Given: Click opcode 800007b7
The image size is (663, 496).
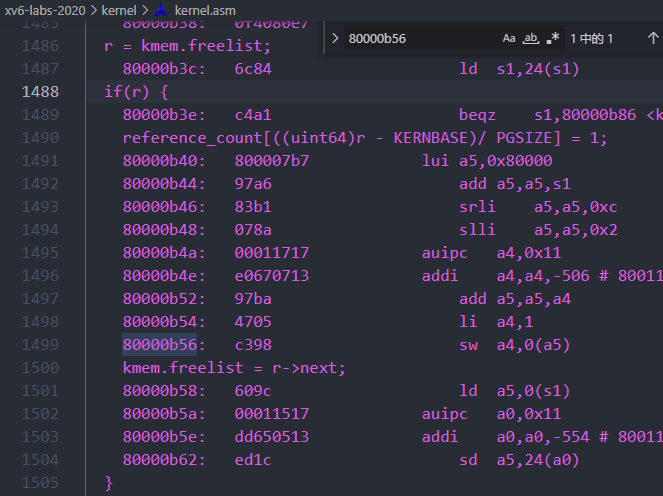Looking at the screenshot, I should pyautogui.click(x=272, y=161).
